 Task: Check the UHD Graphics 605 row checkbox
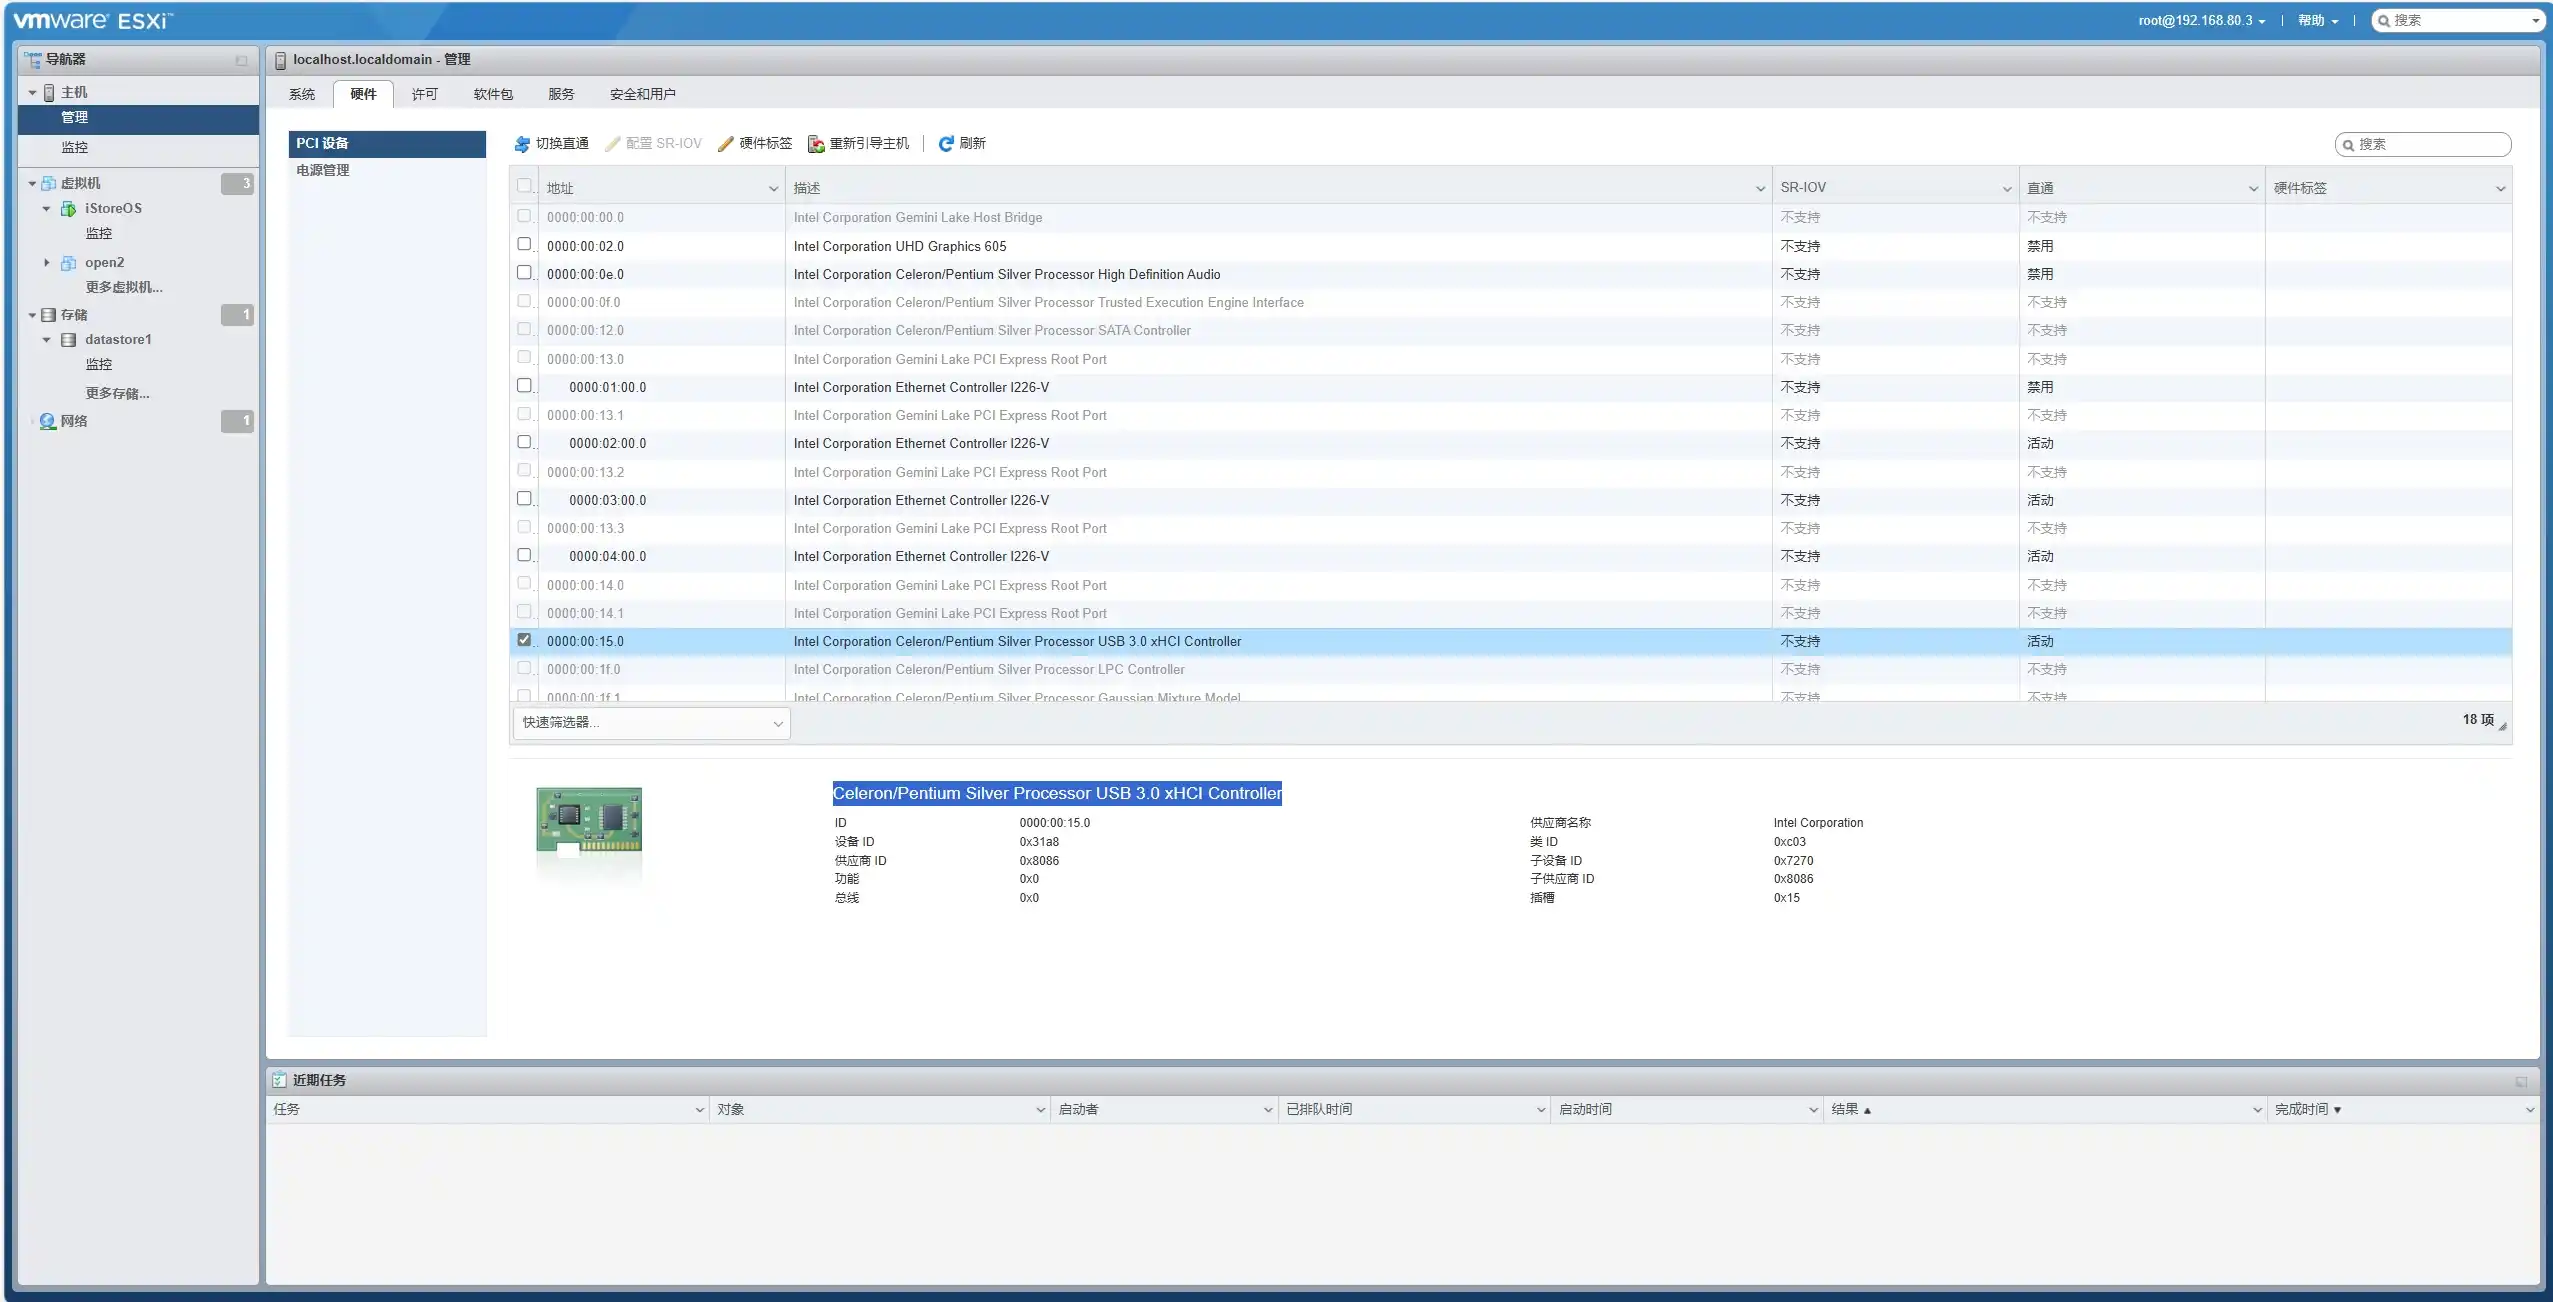[524, 244]
